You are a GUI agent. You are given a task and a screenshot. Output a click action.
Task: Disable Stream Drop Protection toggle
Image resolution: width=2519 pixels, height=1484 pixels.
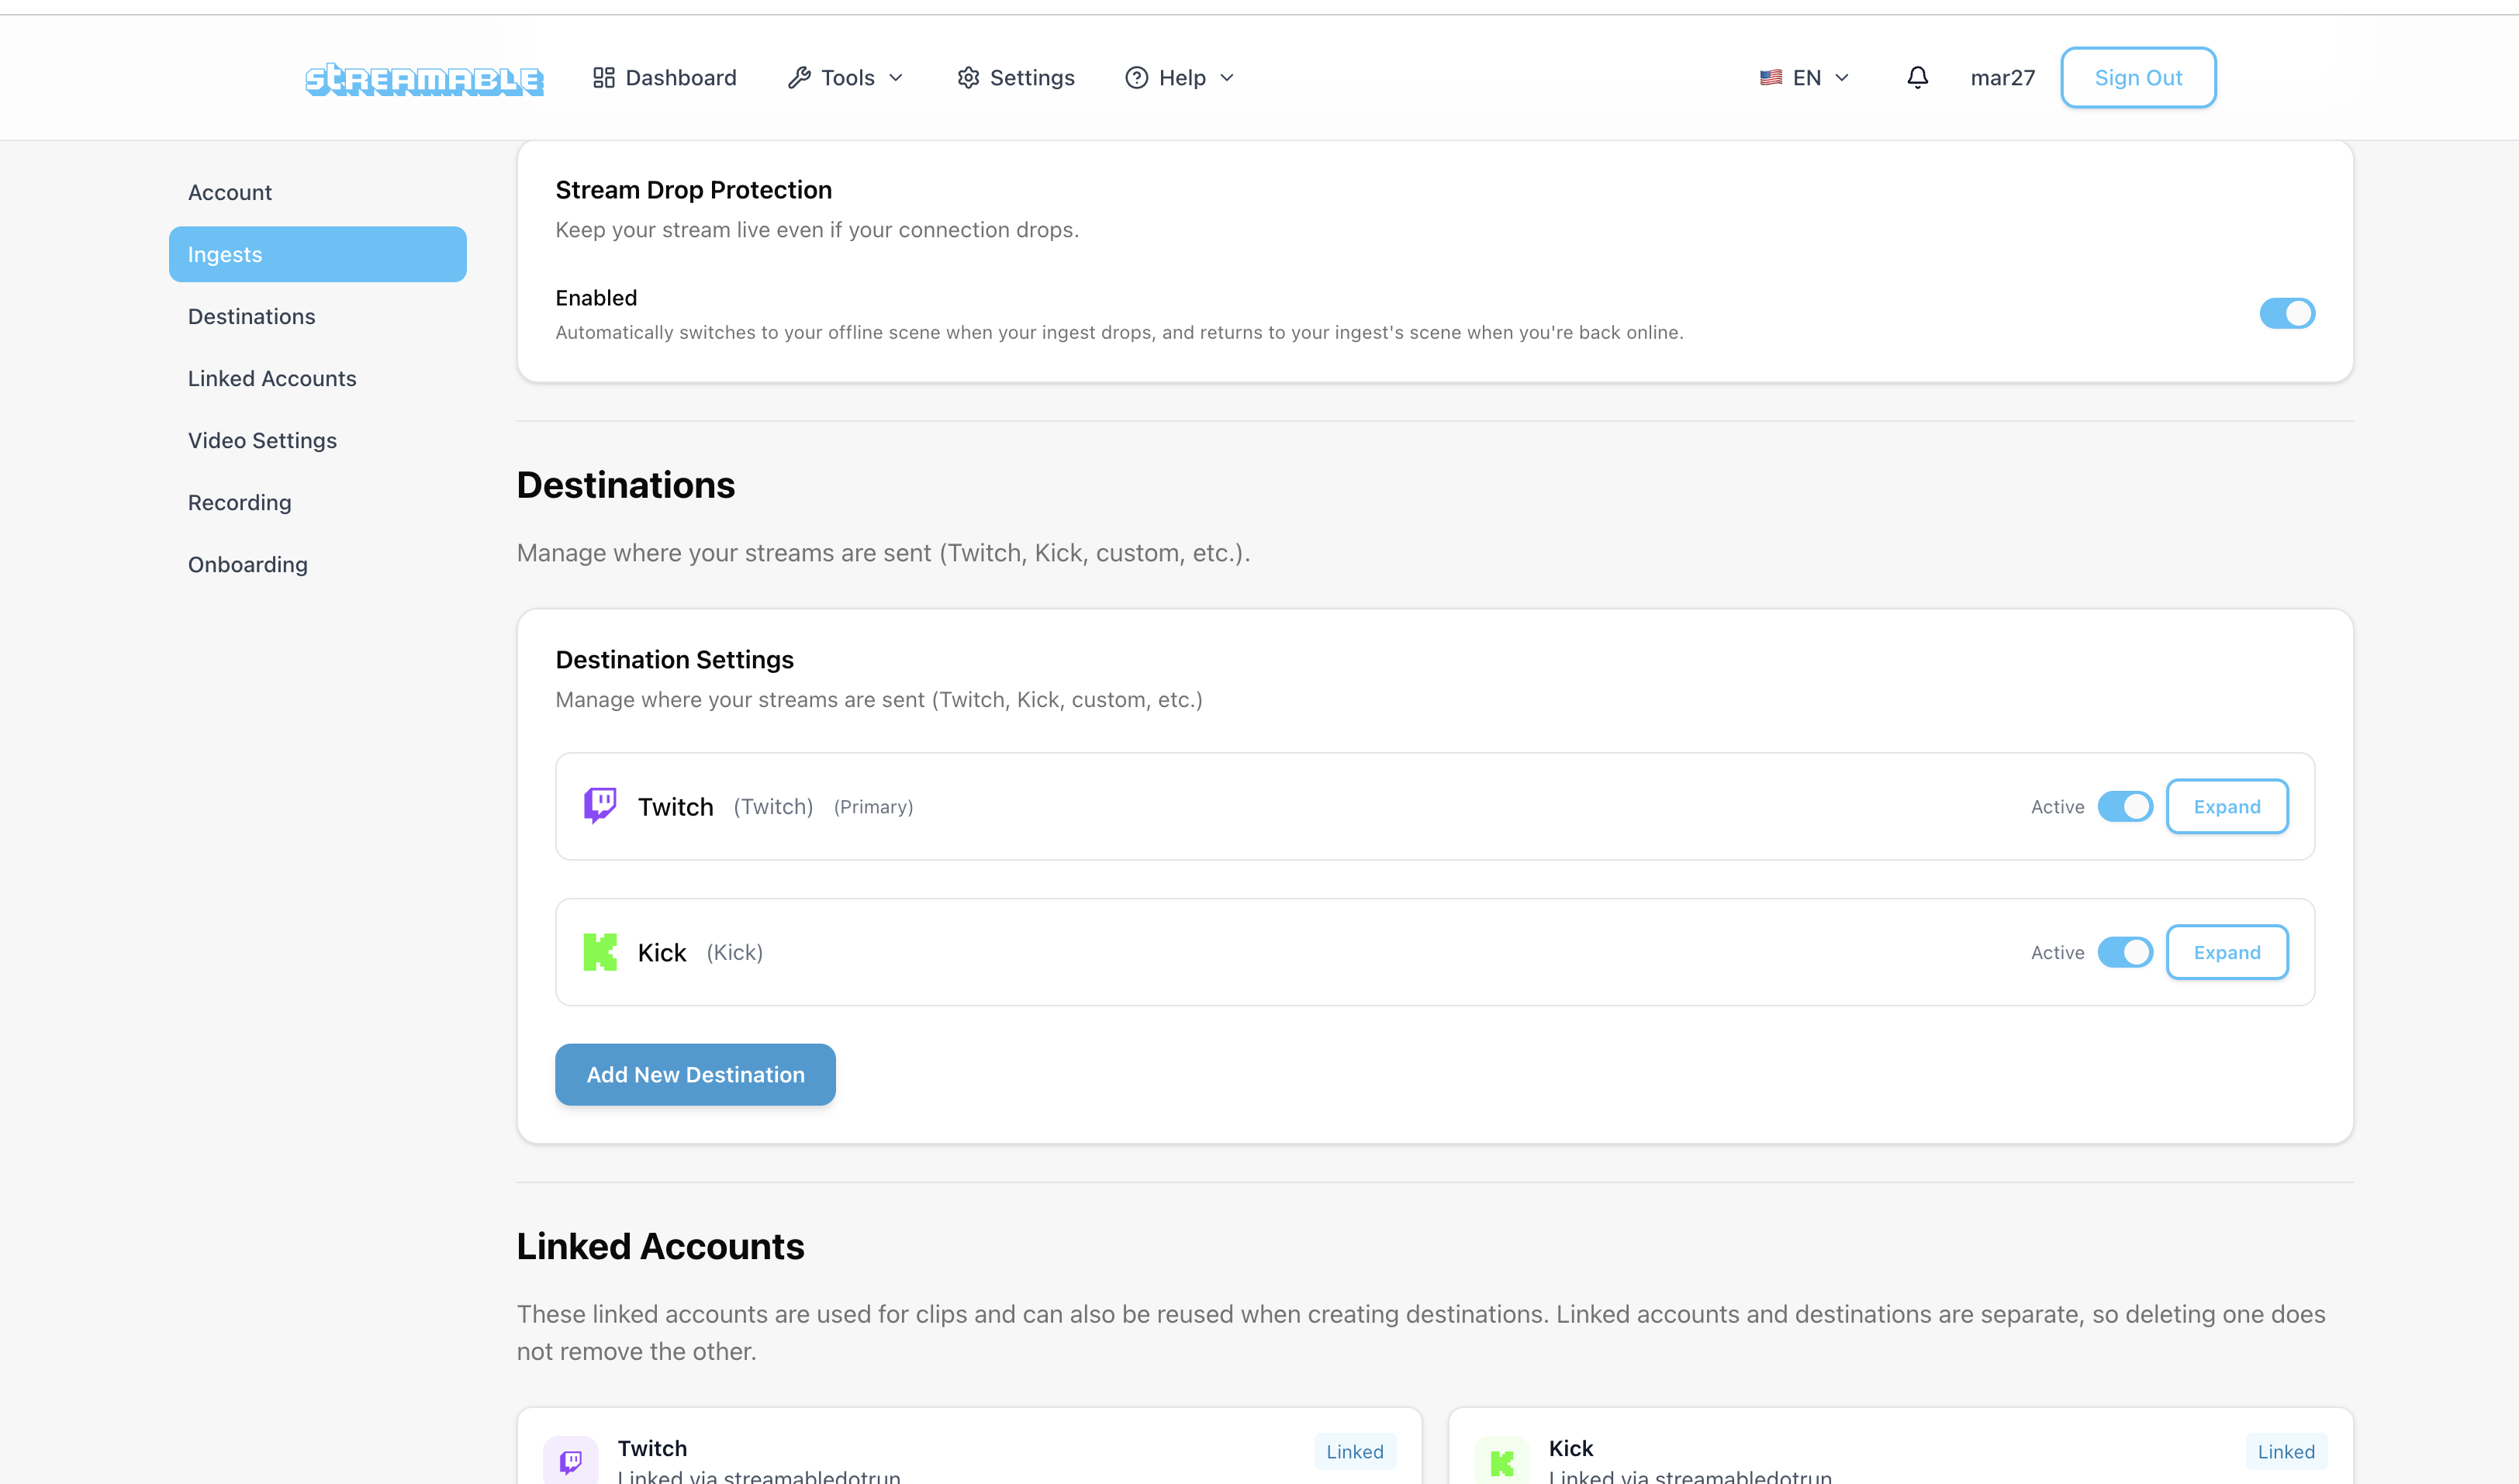[x=2286, y=313]
